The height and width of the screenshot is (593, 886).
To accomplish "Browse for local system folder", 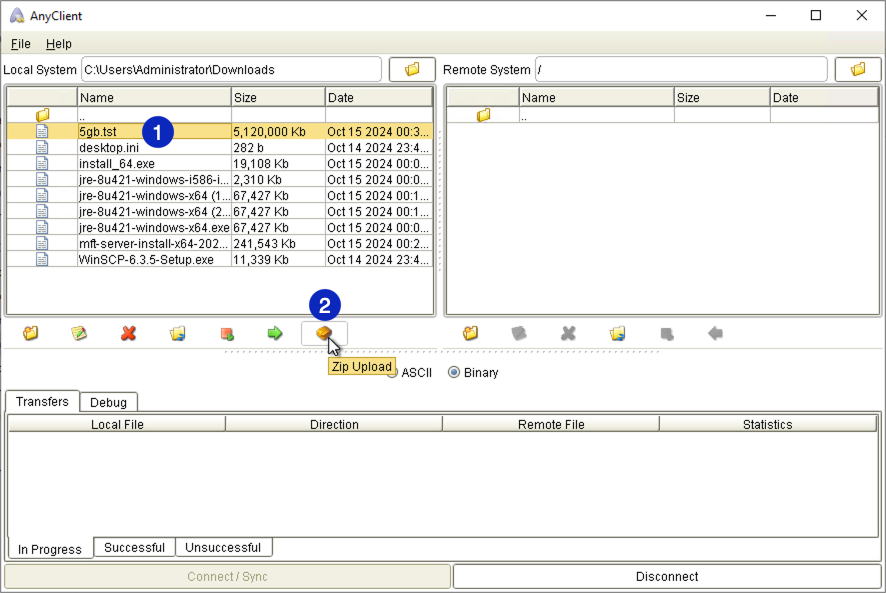I will click(x=412, y=70).
